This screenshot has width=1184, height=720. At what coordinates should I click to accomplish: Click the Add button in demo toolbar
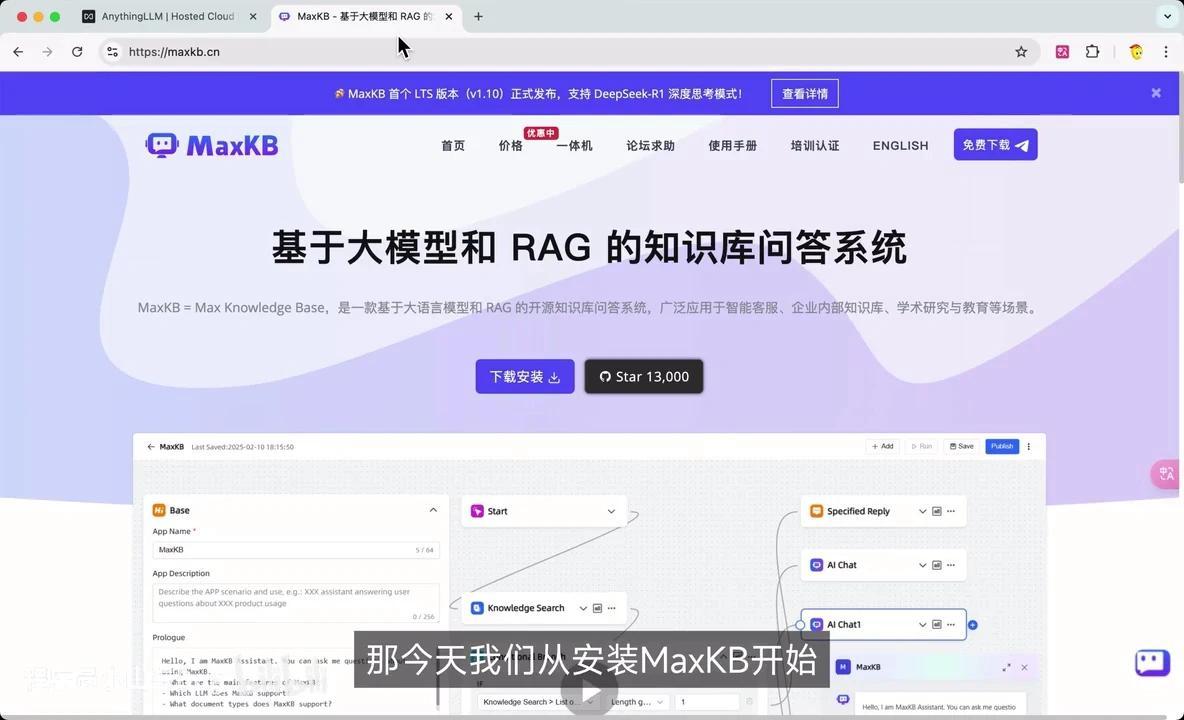(883, 446)
